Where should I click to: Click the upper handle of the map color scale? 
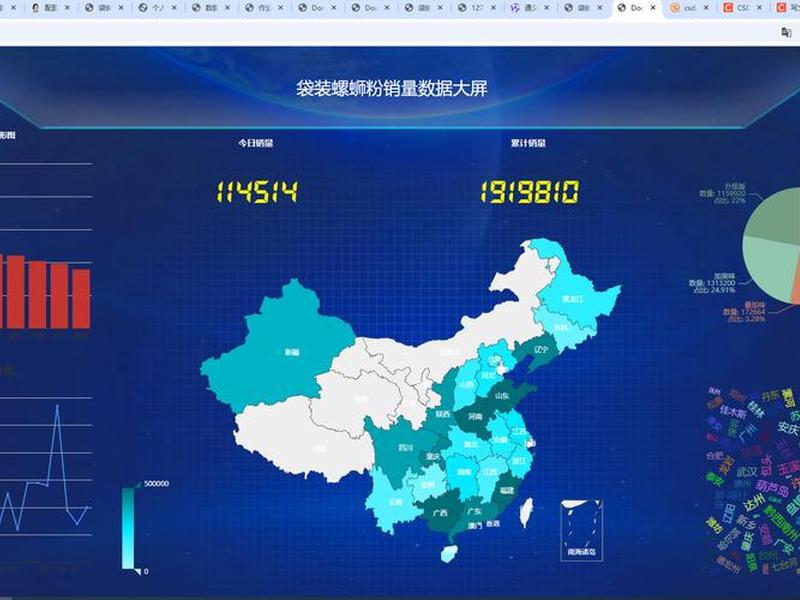click(137, 484)
